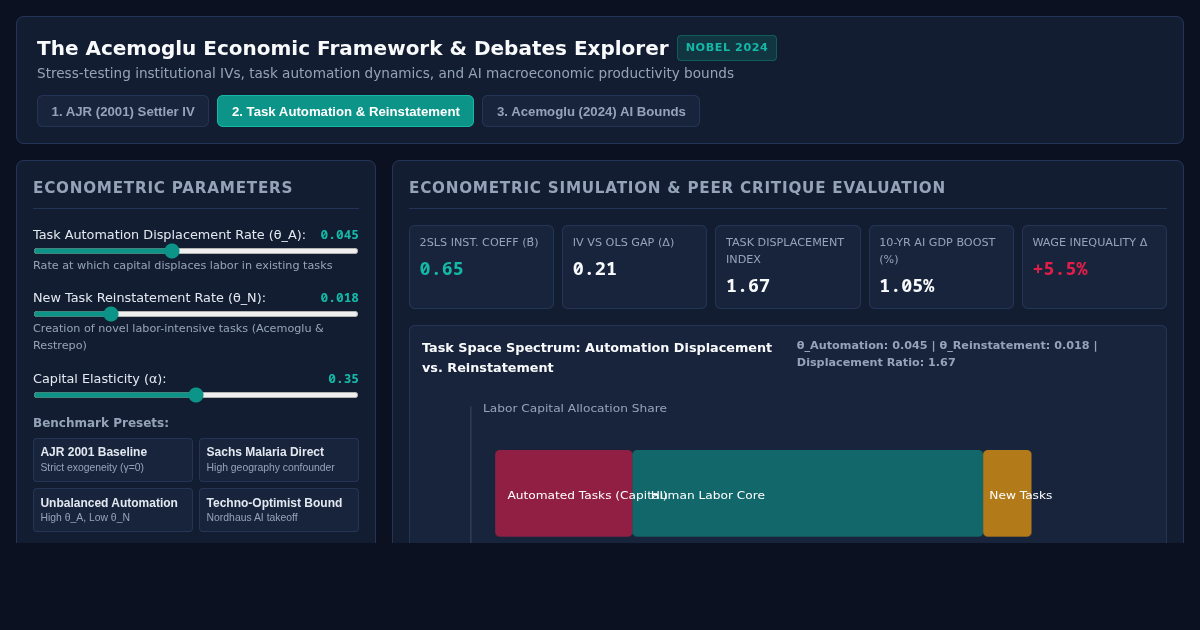The width and height of the screenshot is (1200, 630).
Task: Click the 0.018 reinstatement rate value
Action: click(340, 298)
